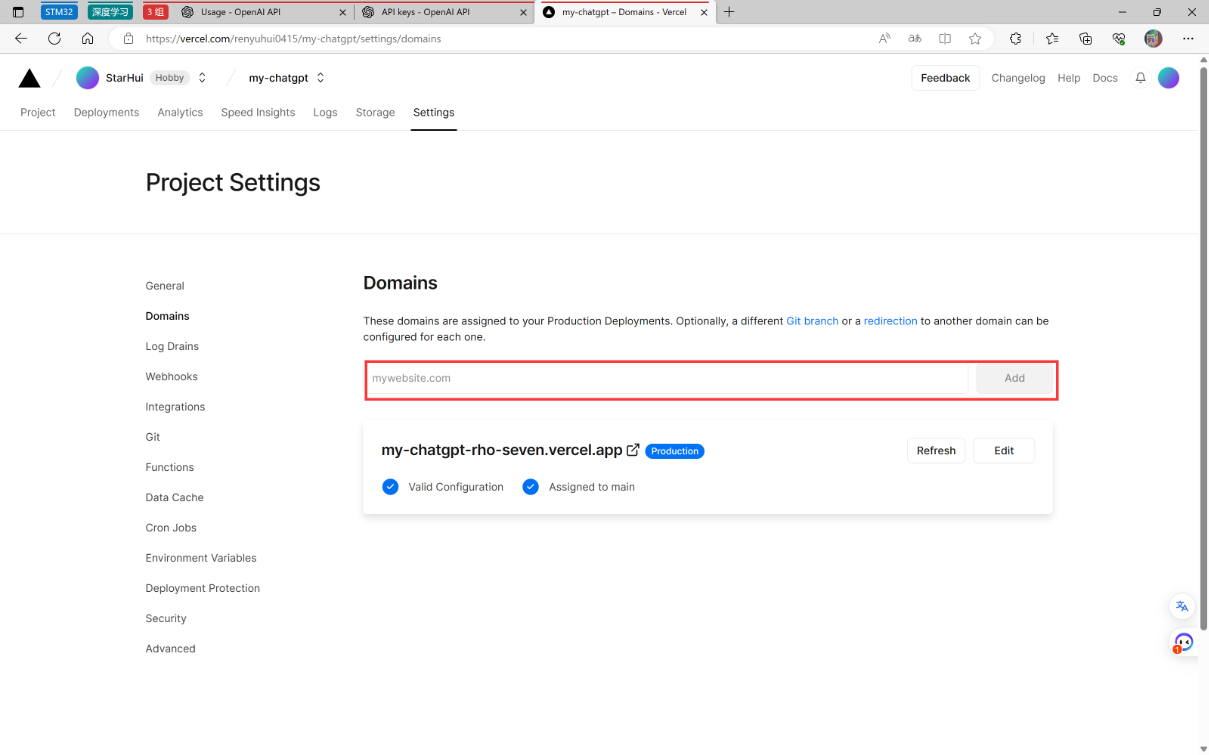Open Integrations settings
1209x755 pixels.
(175, 407)
